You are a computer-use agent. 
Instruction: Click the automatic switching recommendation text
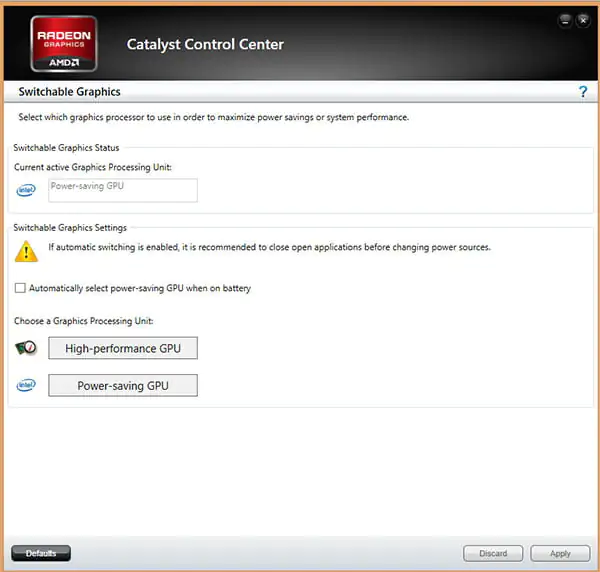(x=269, y=247)
